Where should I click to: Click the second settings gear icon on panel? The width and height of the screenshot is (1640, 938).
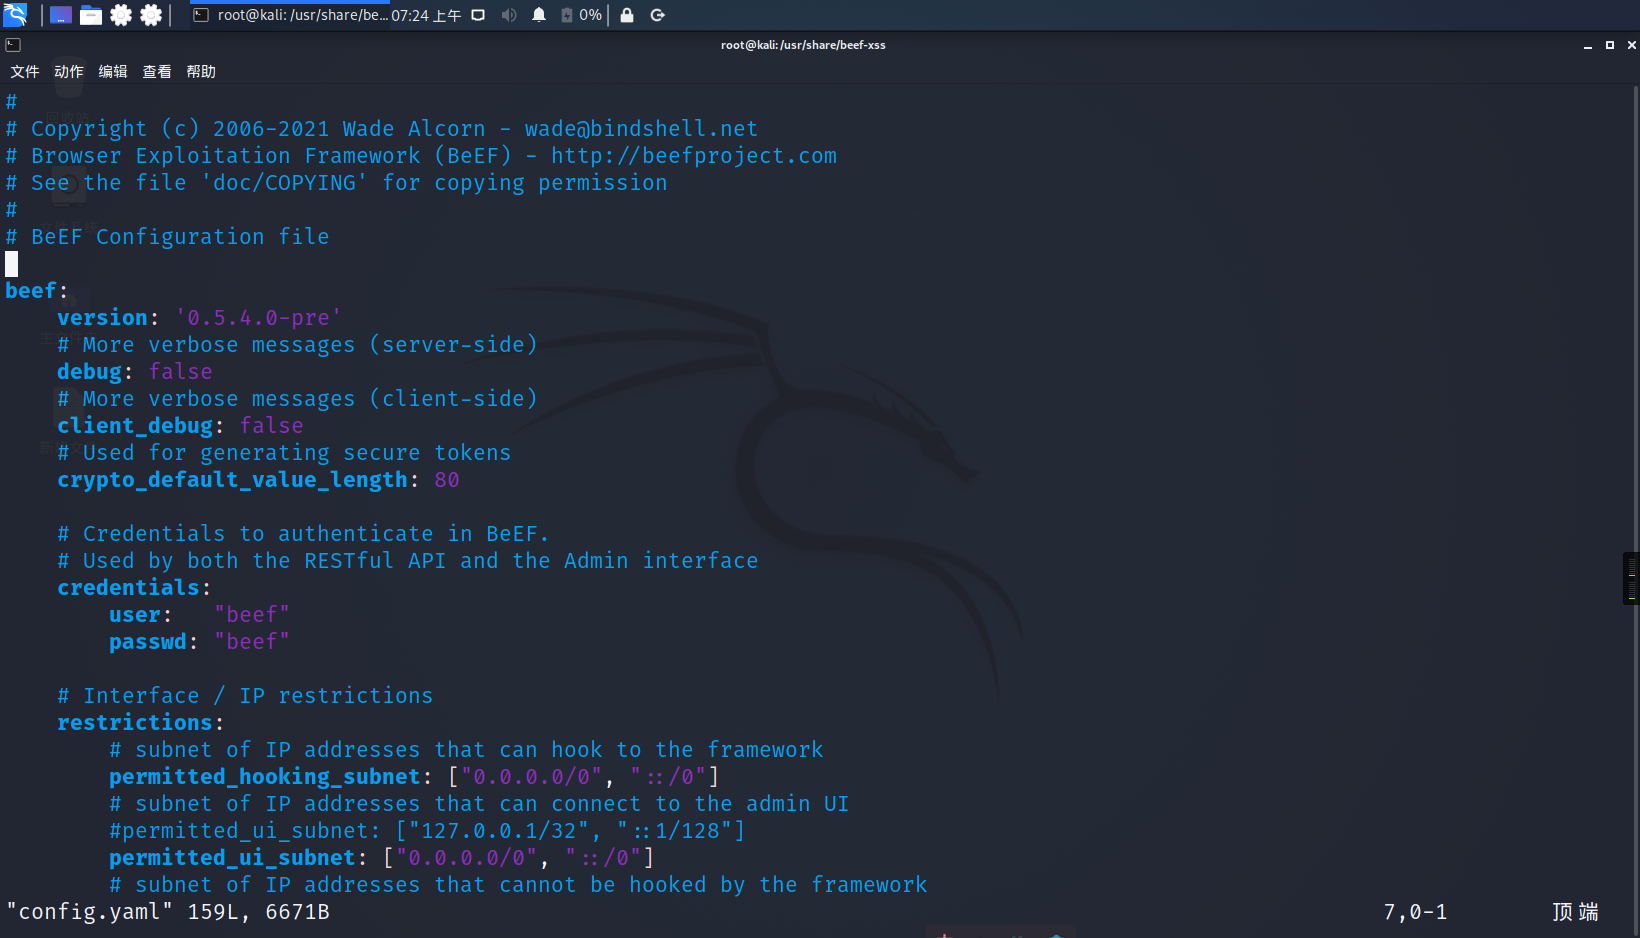pos(151,15)
